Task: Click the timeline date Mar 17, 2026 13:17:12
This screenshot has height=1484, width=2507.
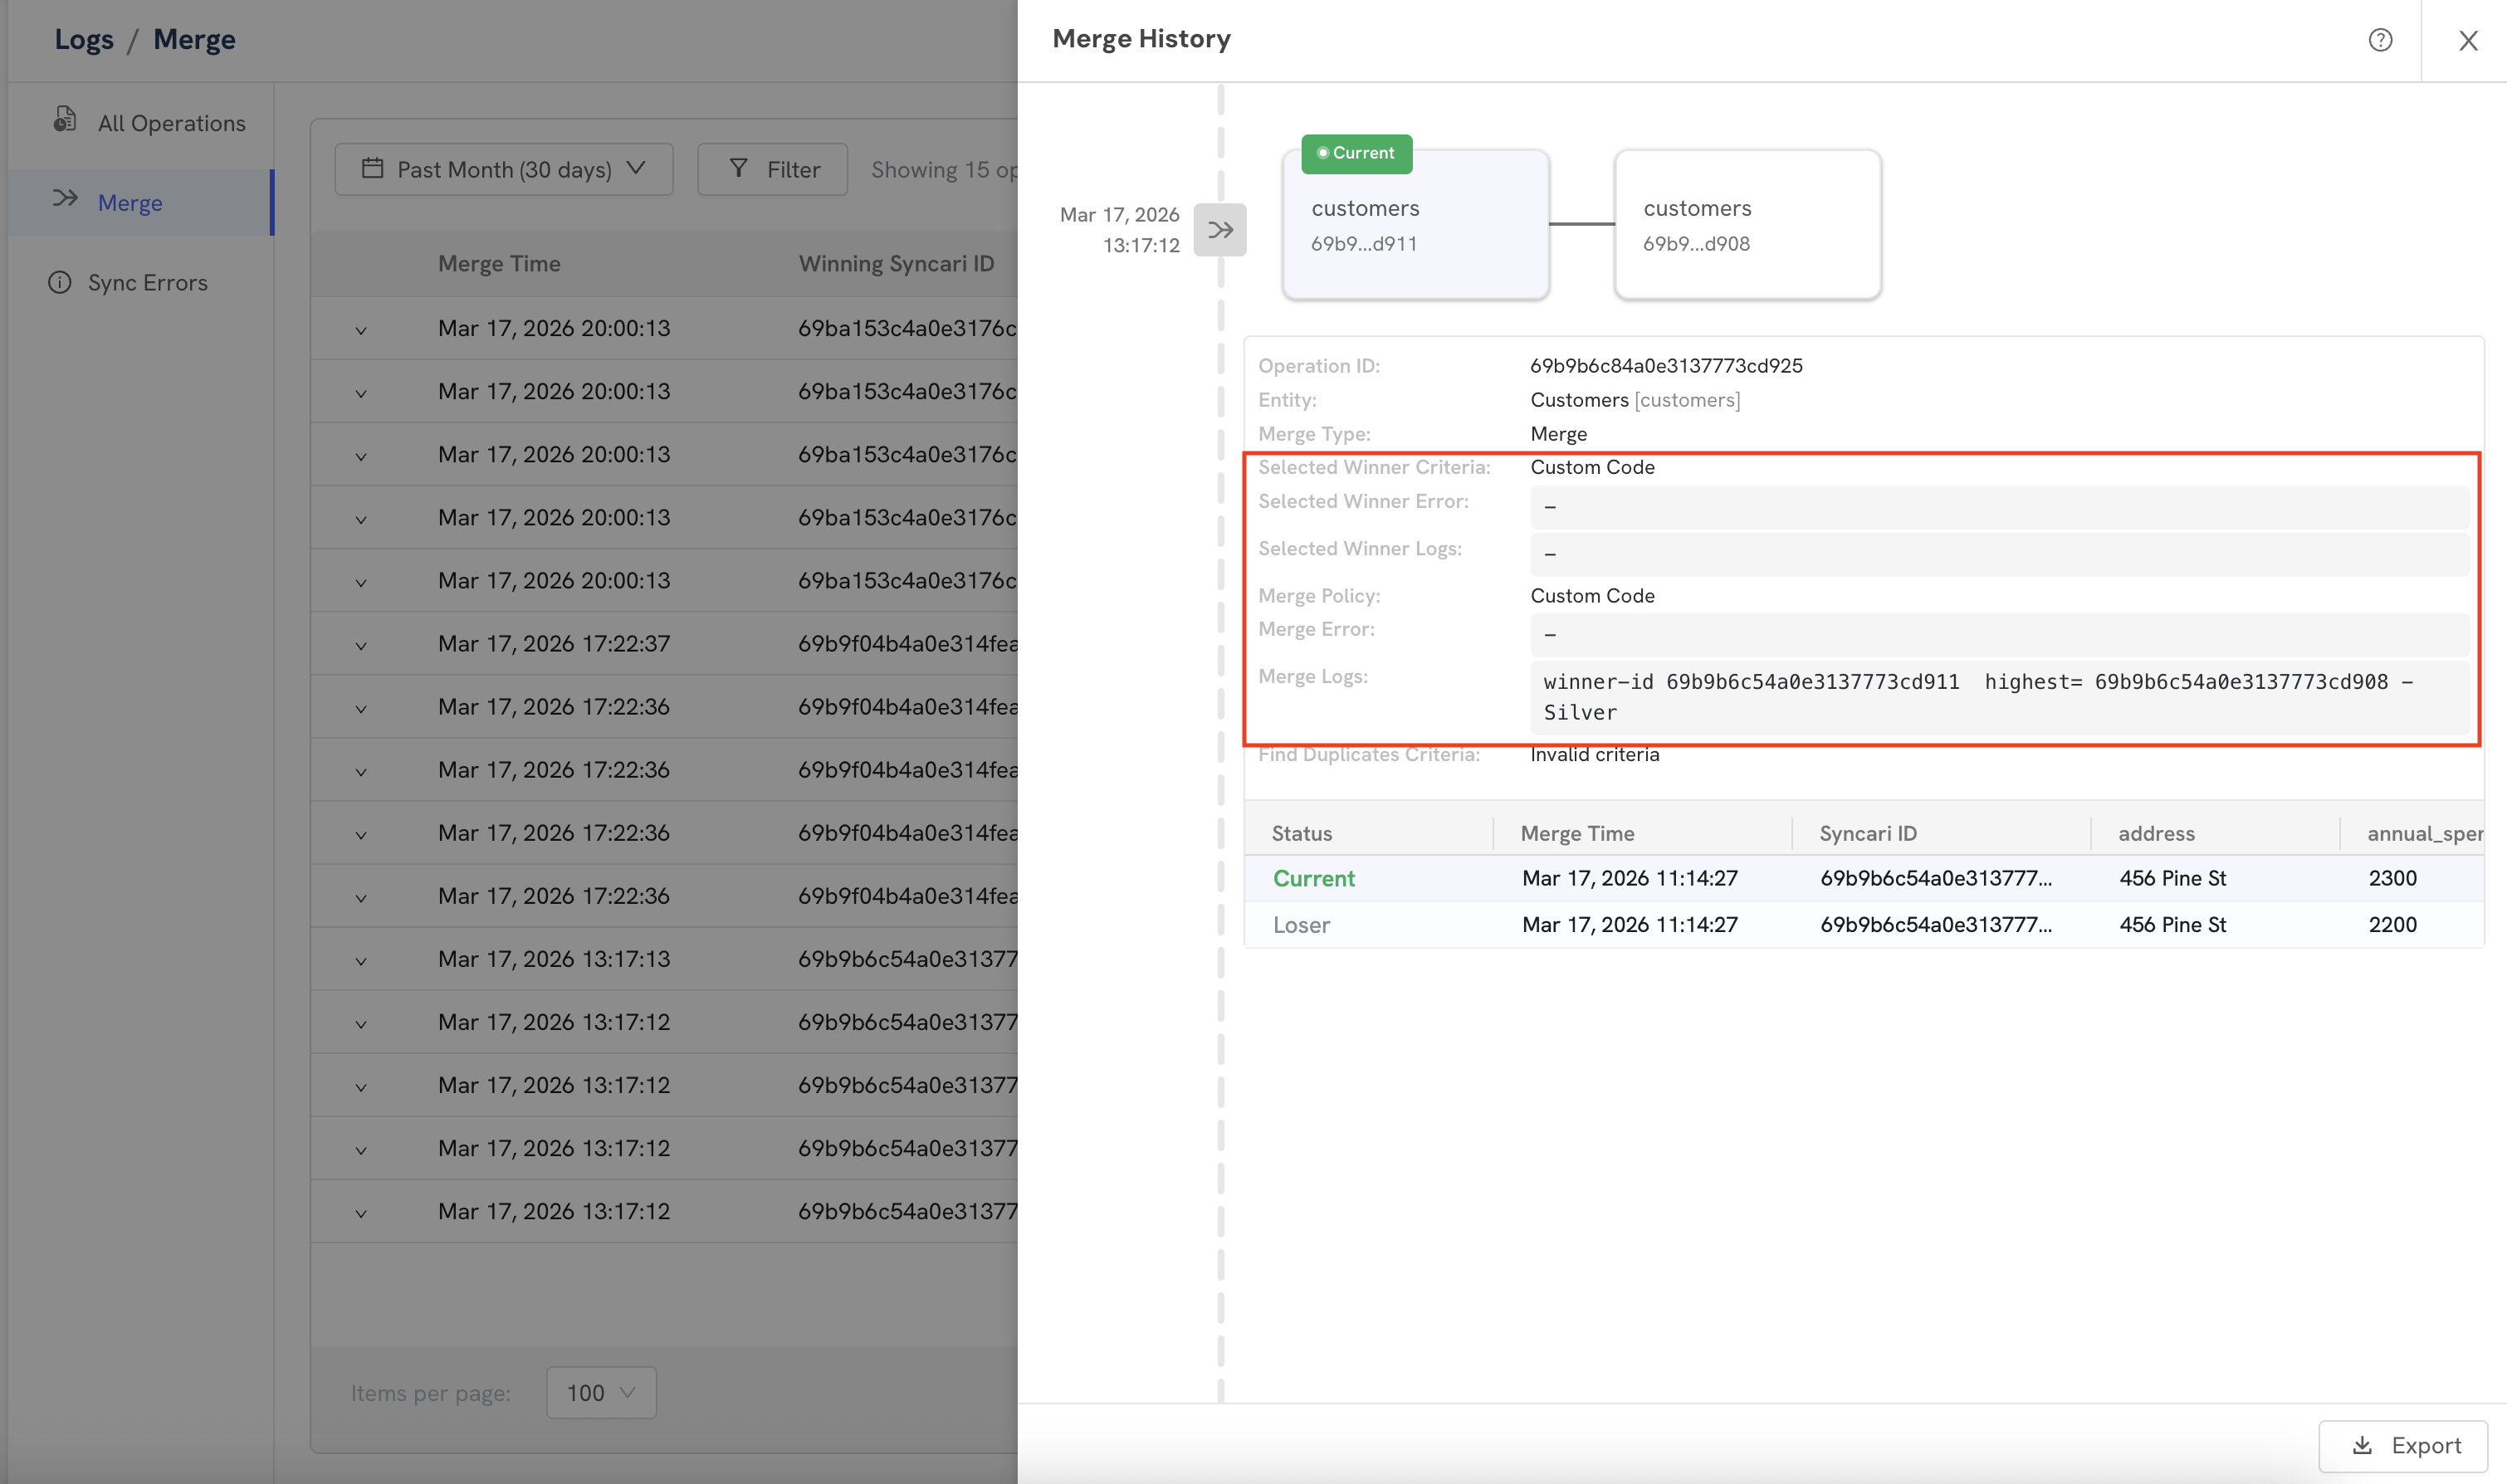Action: click(x=1120, y=230)
